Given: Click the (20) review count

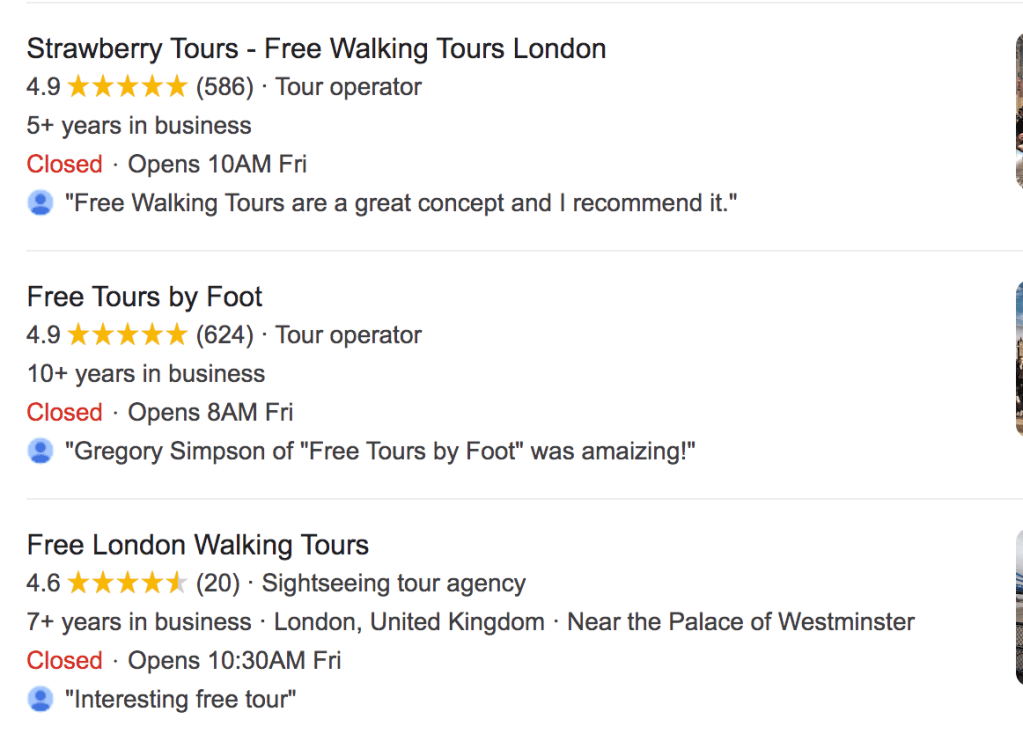Looking at the screenshot, I should coord(218,583).
